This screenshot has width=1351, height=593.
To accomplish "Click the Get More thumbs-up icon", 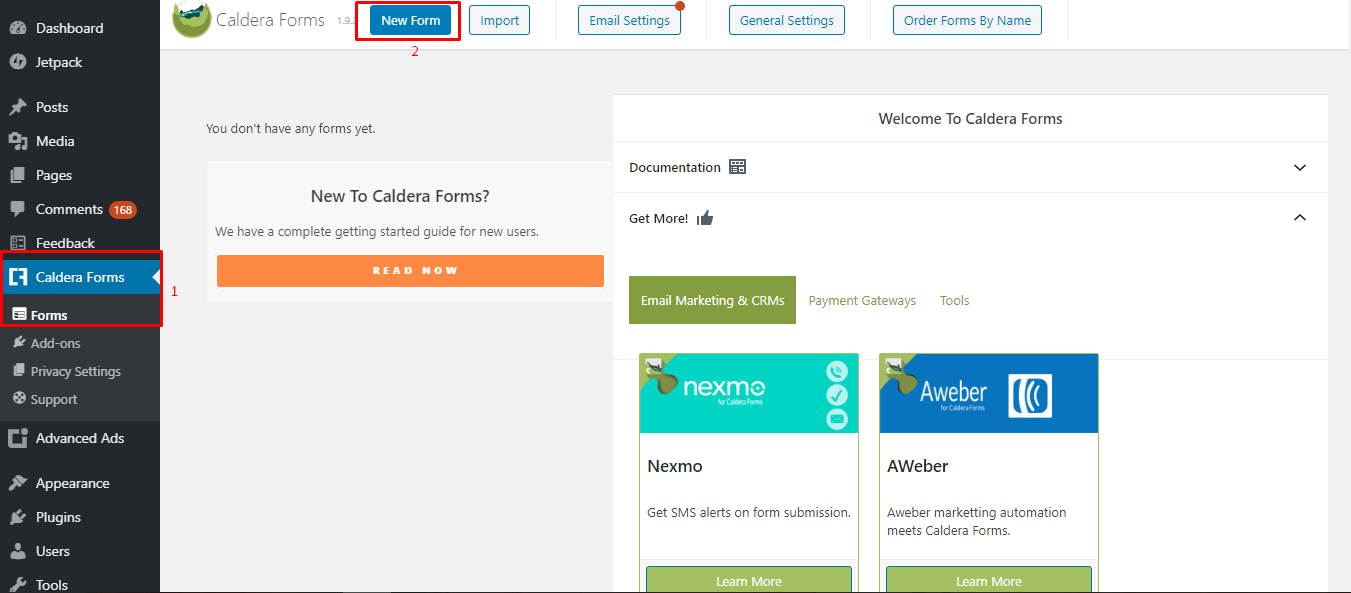I will click(705, 218).
